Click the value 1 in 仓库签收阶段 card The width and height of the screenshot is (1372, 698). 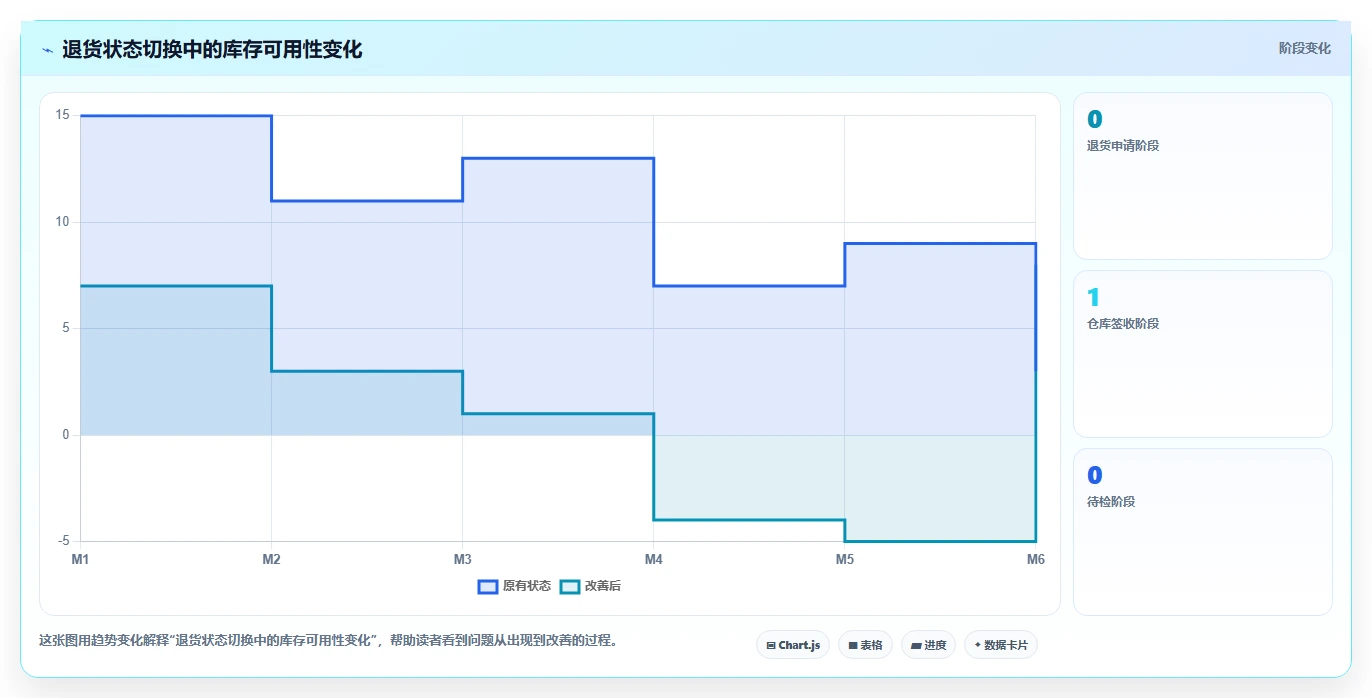(1093, 297)
